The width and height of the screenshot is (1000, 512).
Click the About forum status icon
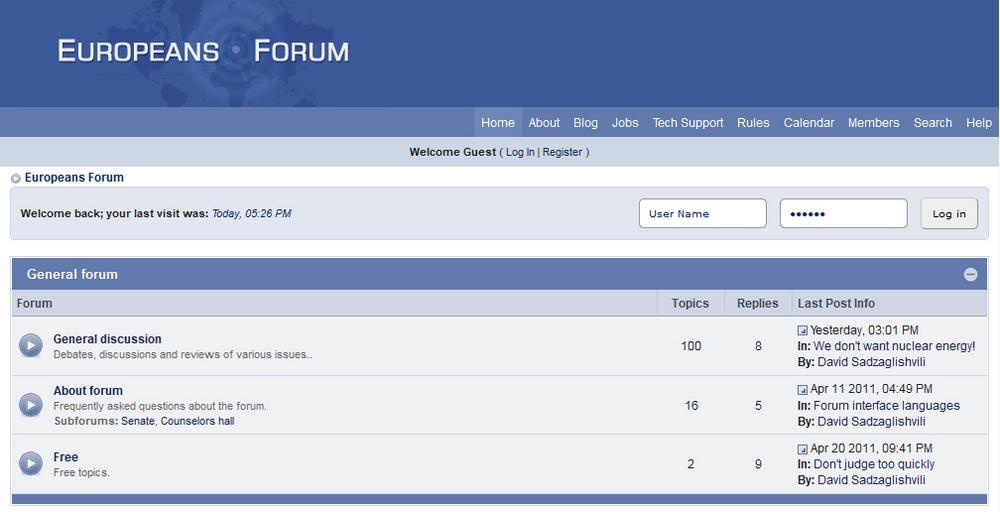point(30,405)
